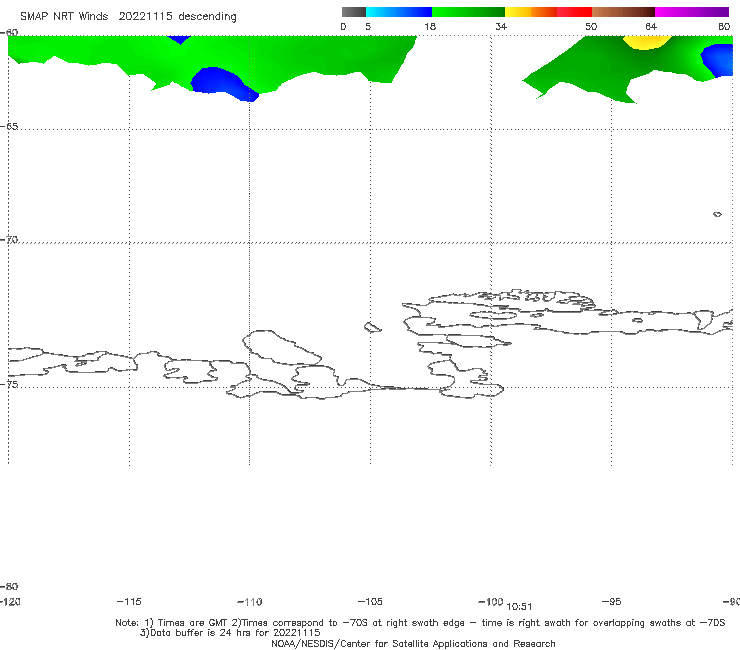Click the gray segment of the color bar

[x=353, y=12]
